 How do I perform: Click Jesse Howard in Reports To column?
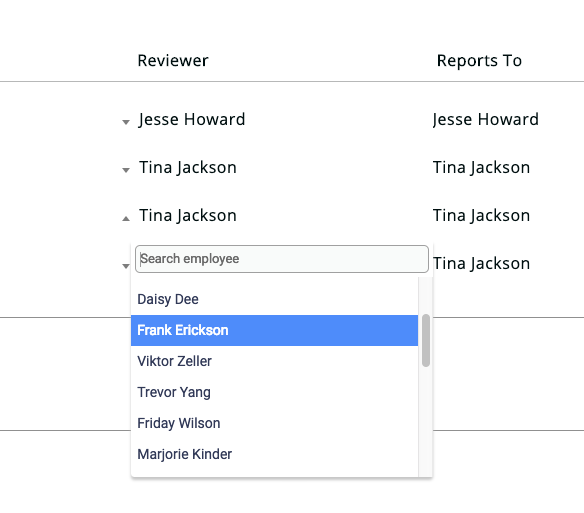485,120
